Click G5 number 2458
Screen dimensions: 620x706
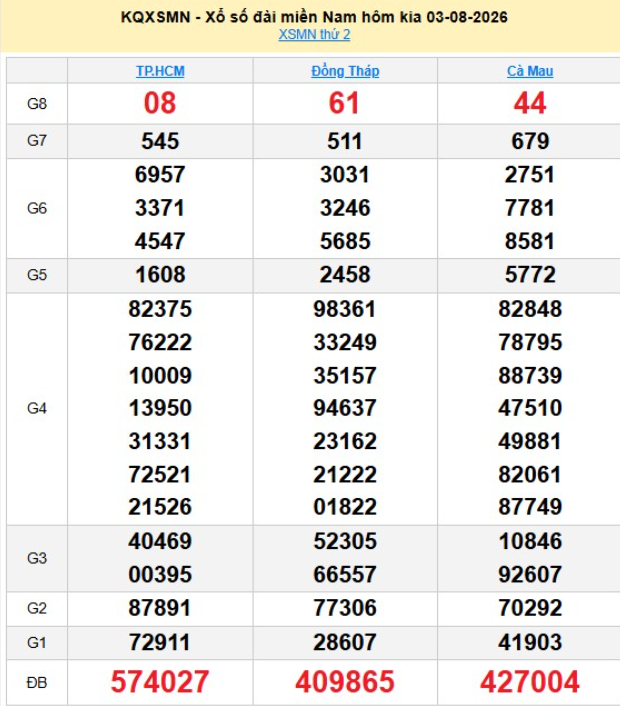345,275
